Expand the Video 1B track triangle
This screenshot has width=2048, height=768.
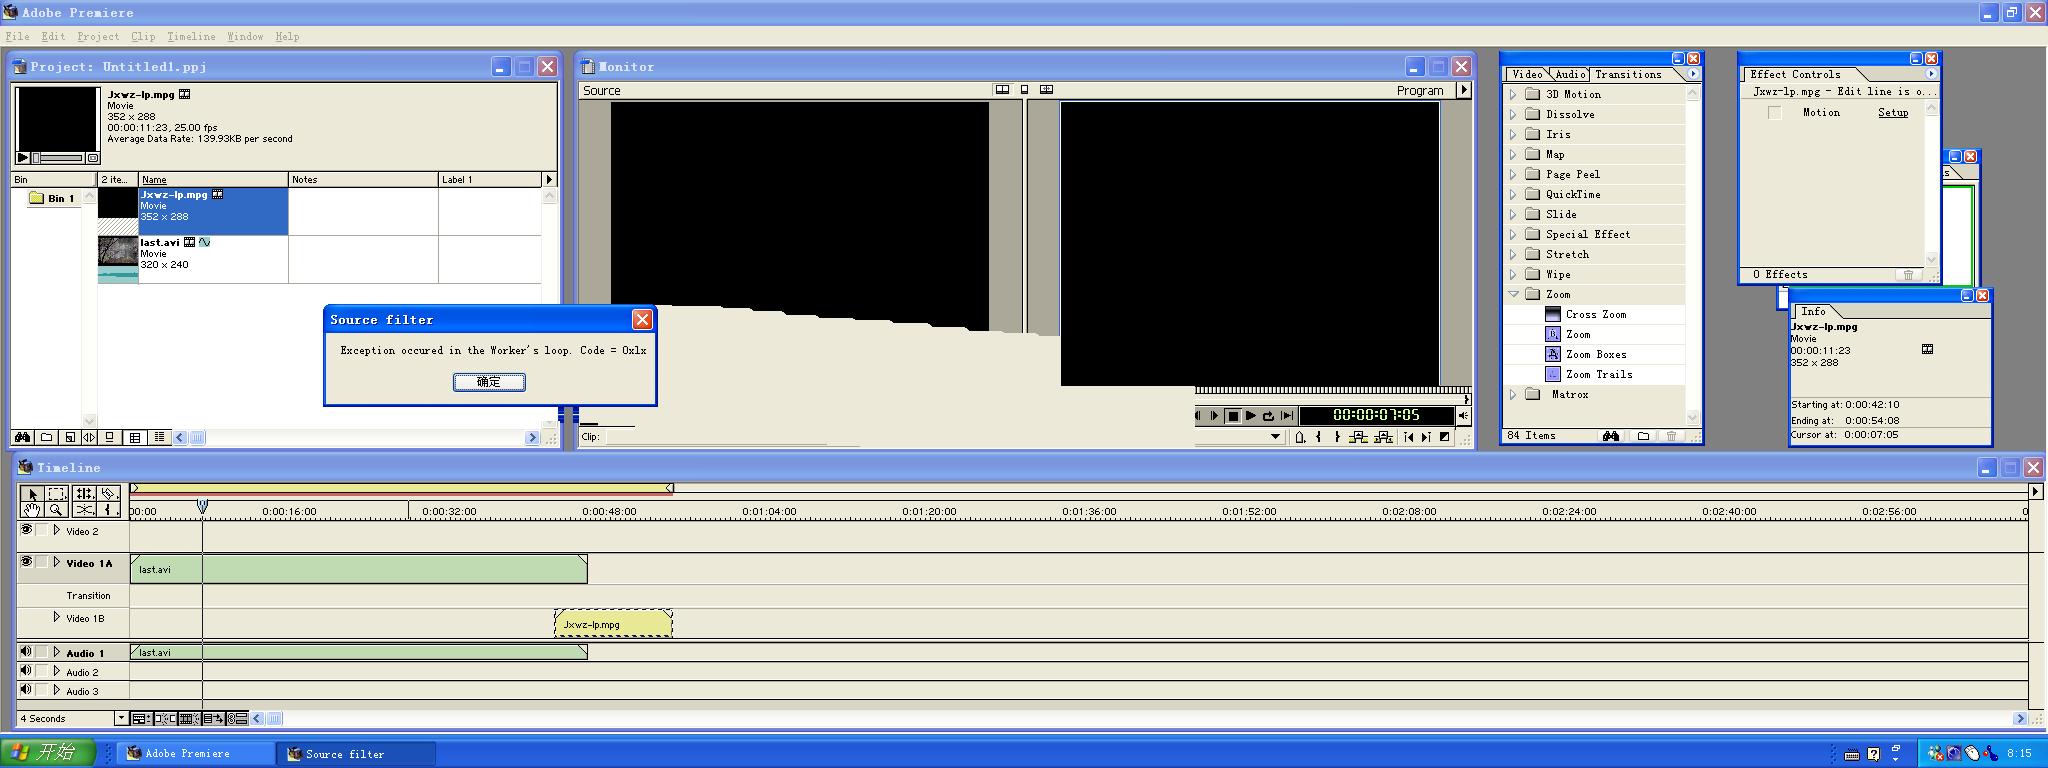[57, 617]
